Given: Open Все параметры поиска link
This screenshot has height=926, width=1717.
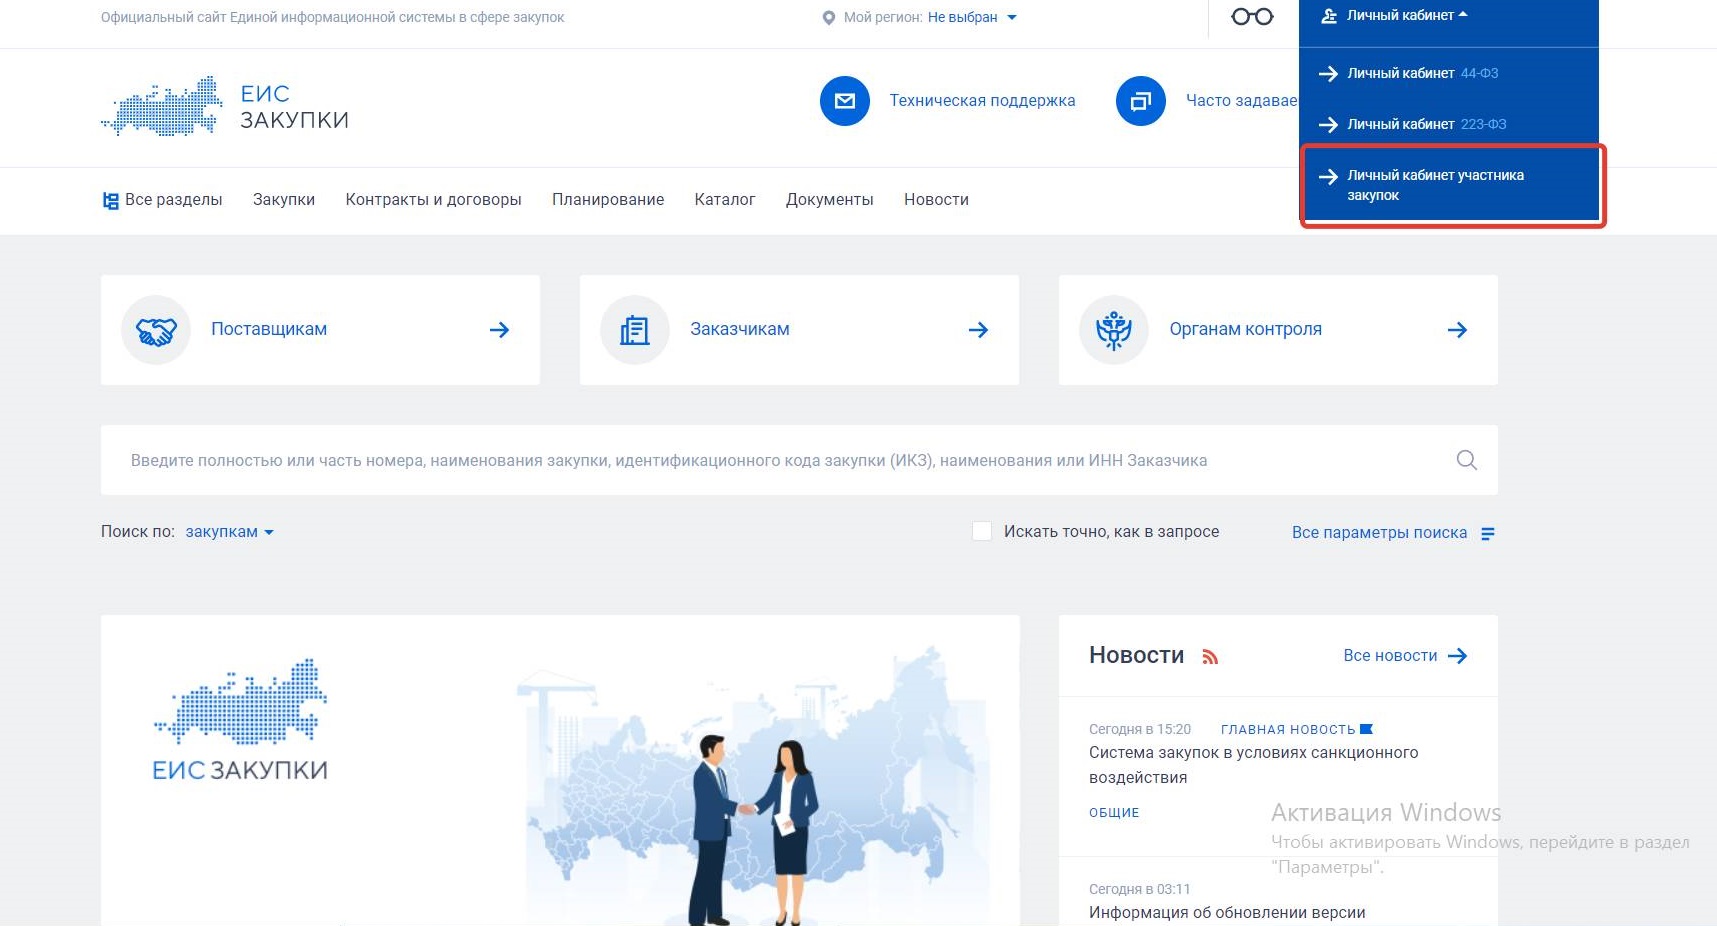Looking at the screenshot, I should click(1380, 533).
